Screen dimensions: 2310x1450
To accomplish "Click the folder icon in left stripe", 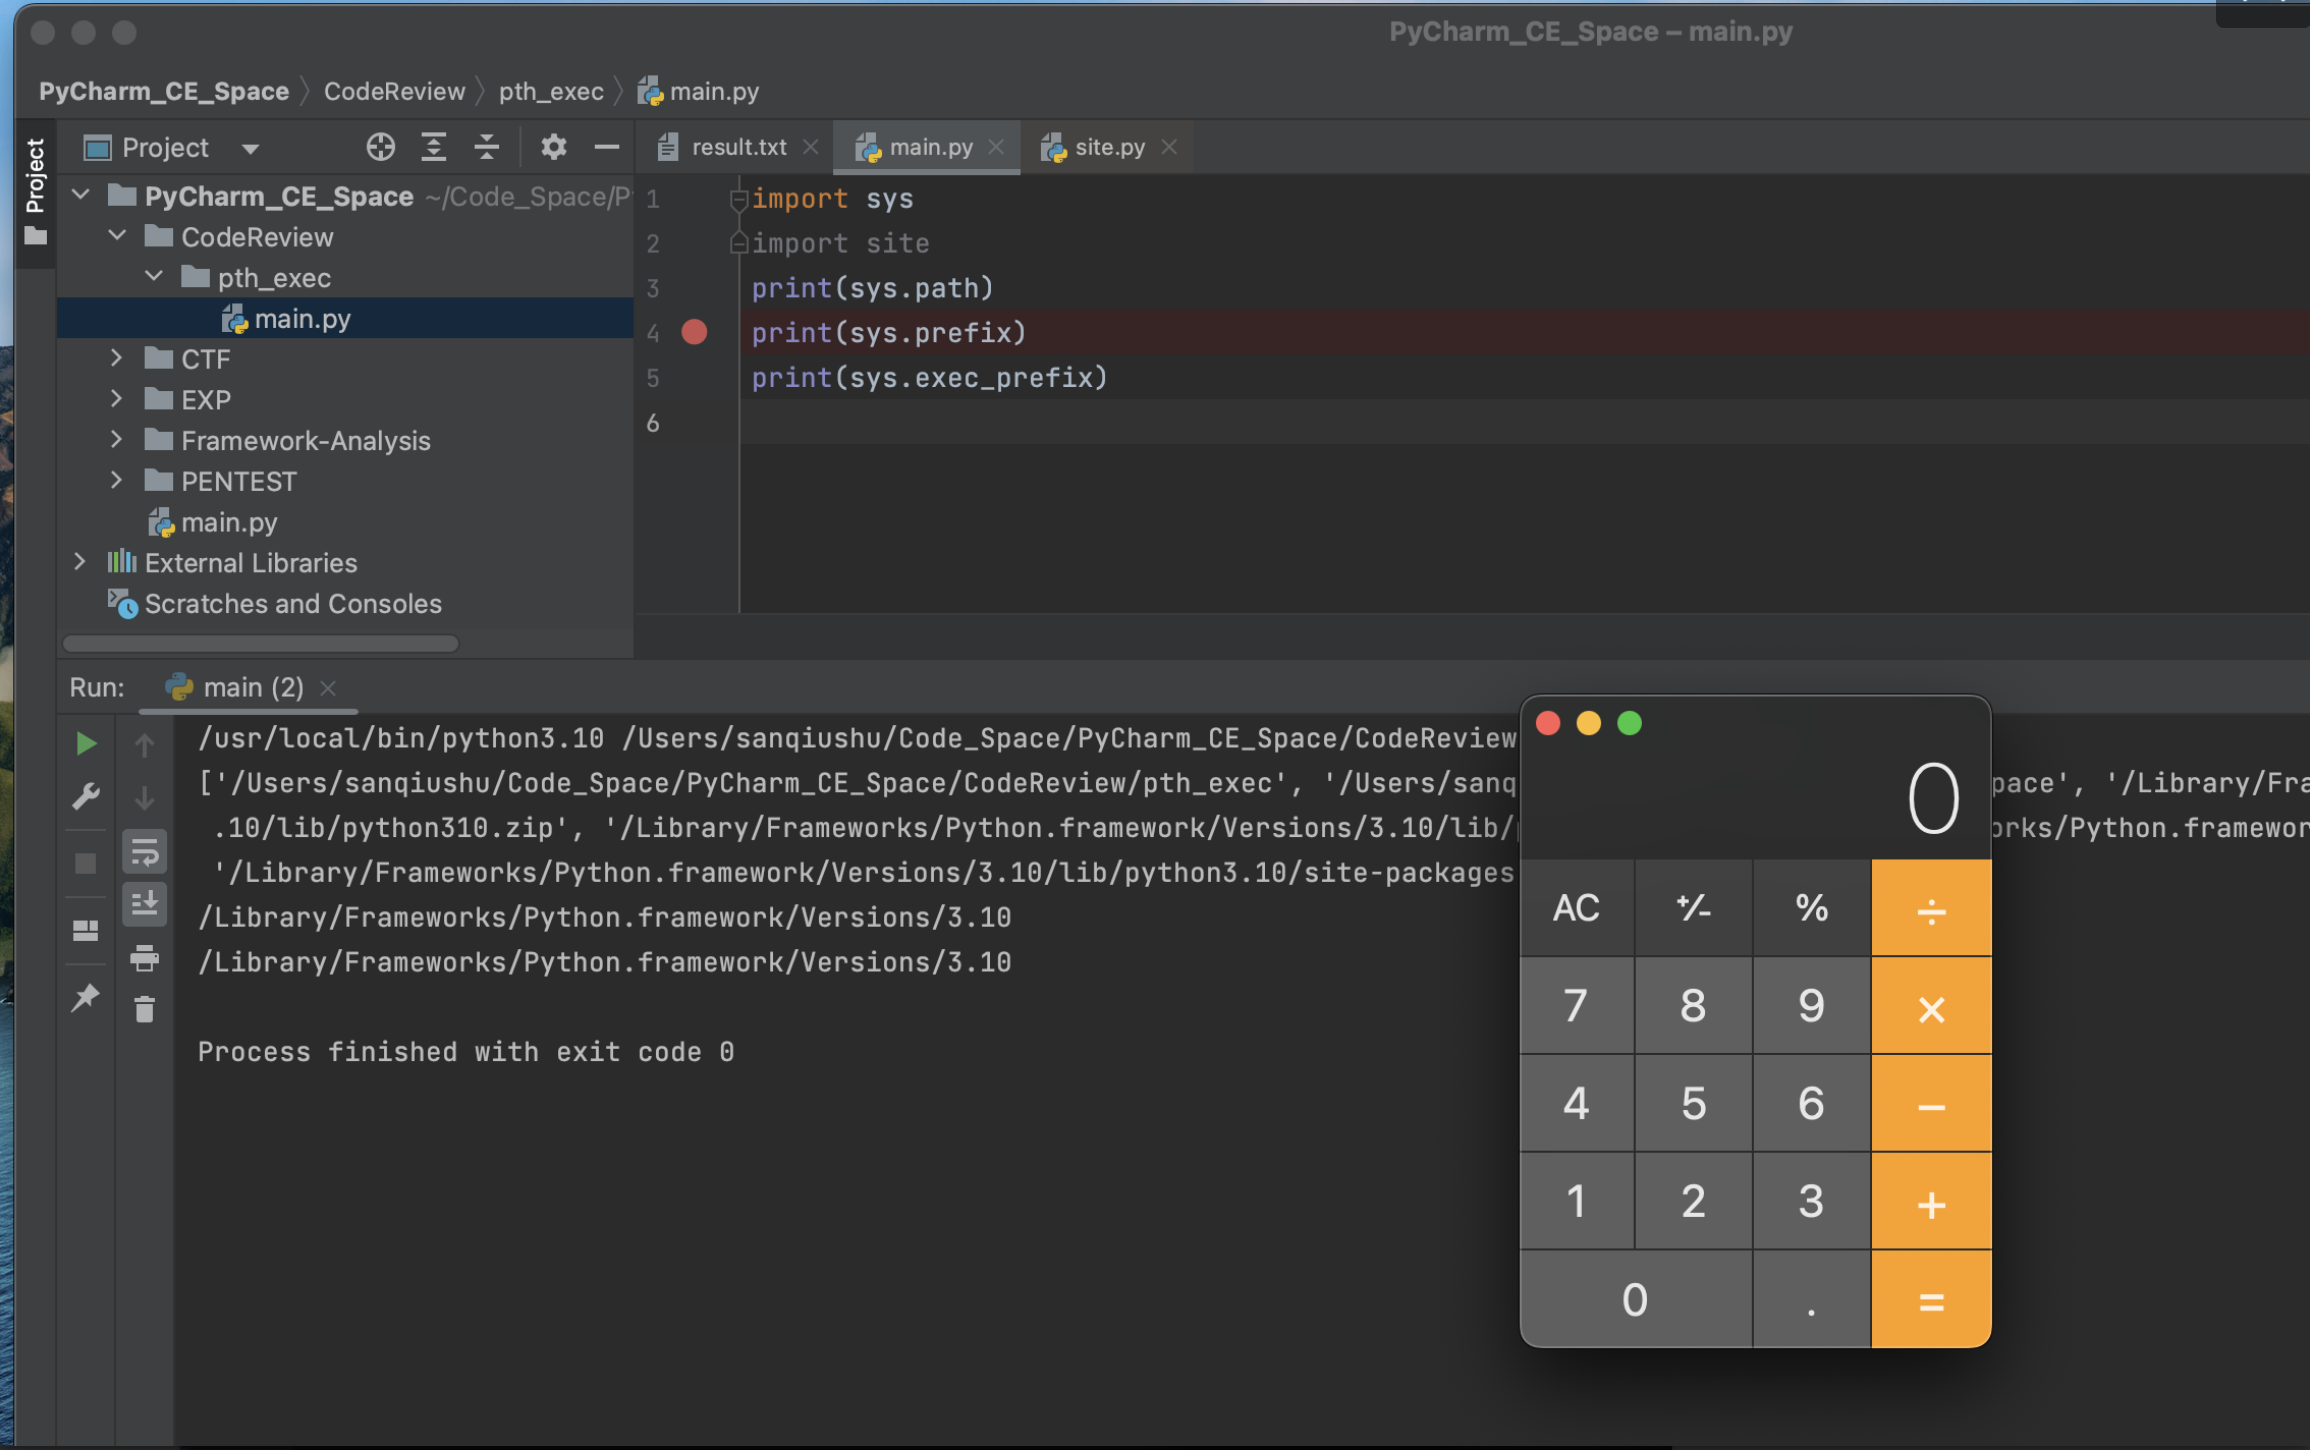I will pyautogui.click(x=36, y=236).
